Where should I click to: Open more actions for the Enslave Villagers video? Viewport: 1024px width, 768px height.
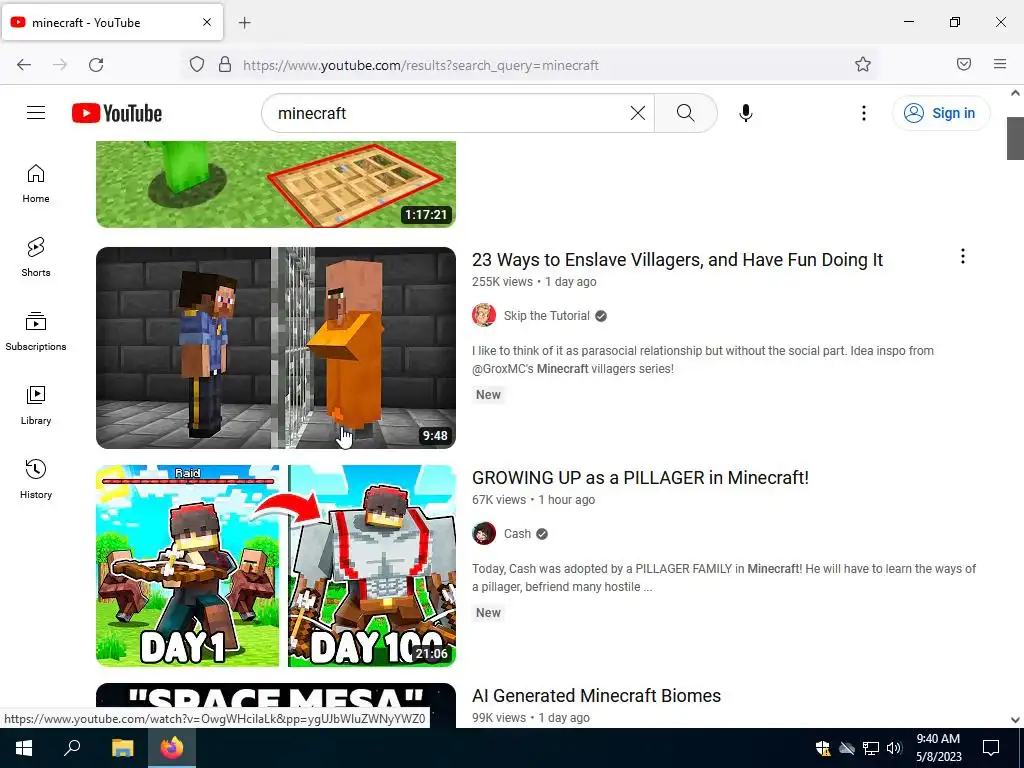(963, 257)
